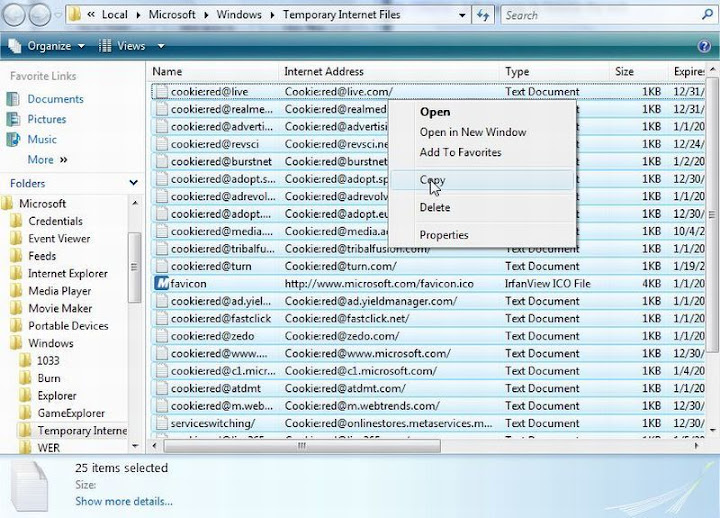Sort by the Type column header
Viewport: 720px width, 518px height.
click(x=554, y=72)
